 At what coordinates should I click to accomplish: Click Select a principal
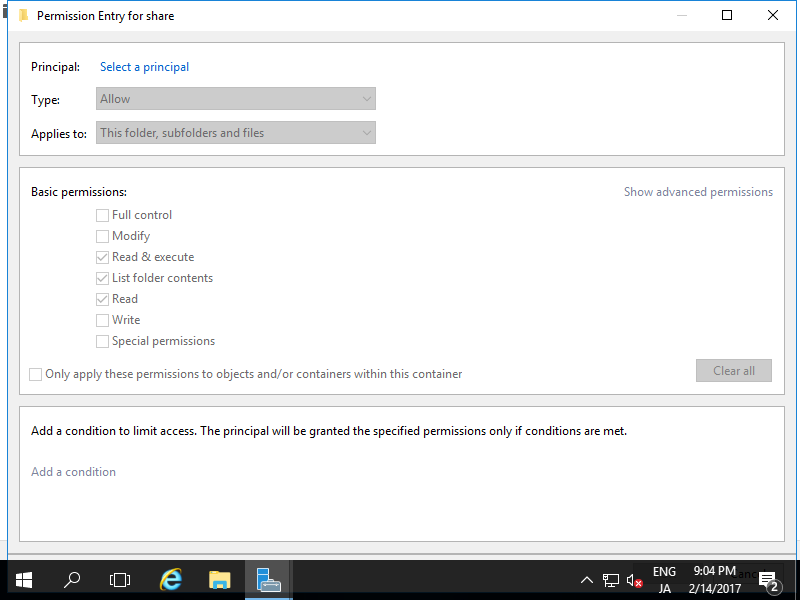coord(144,66)
